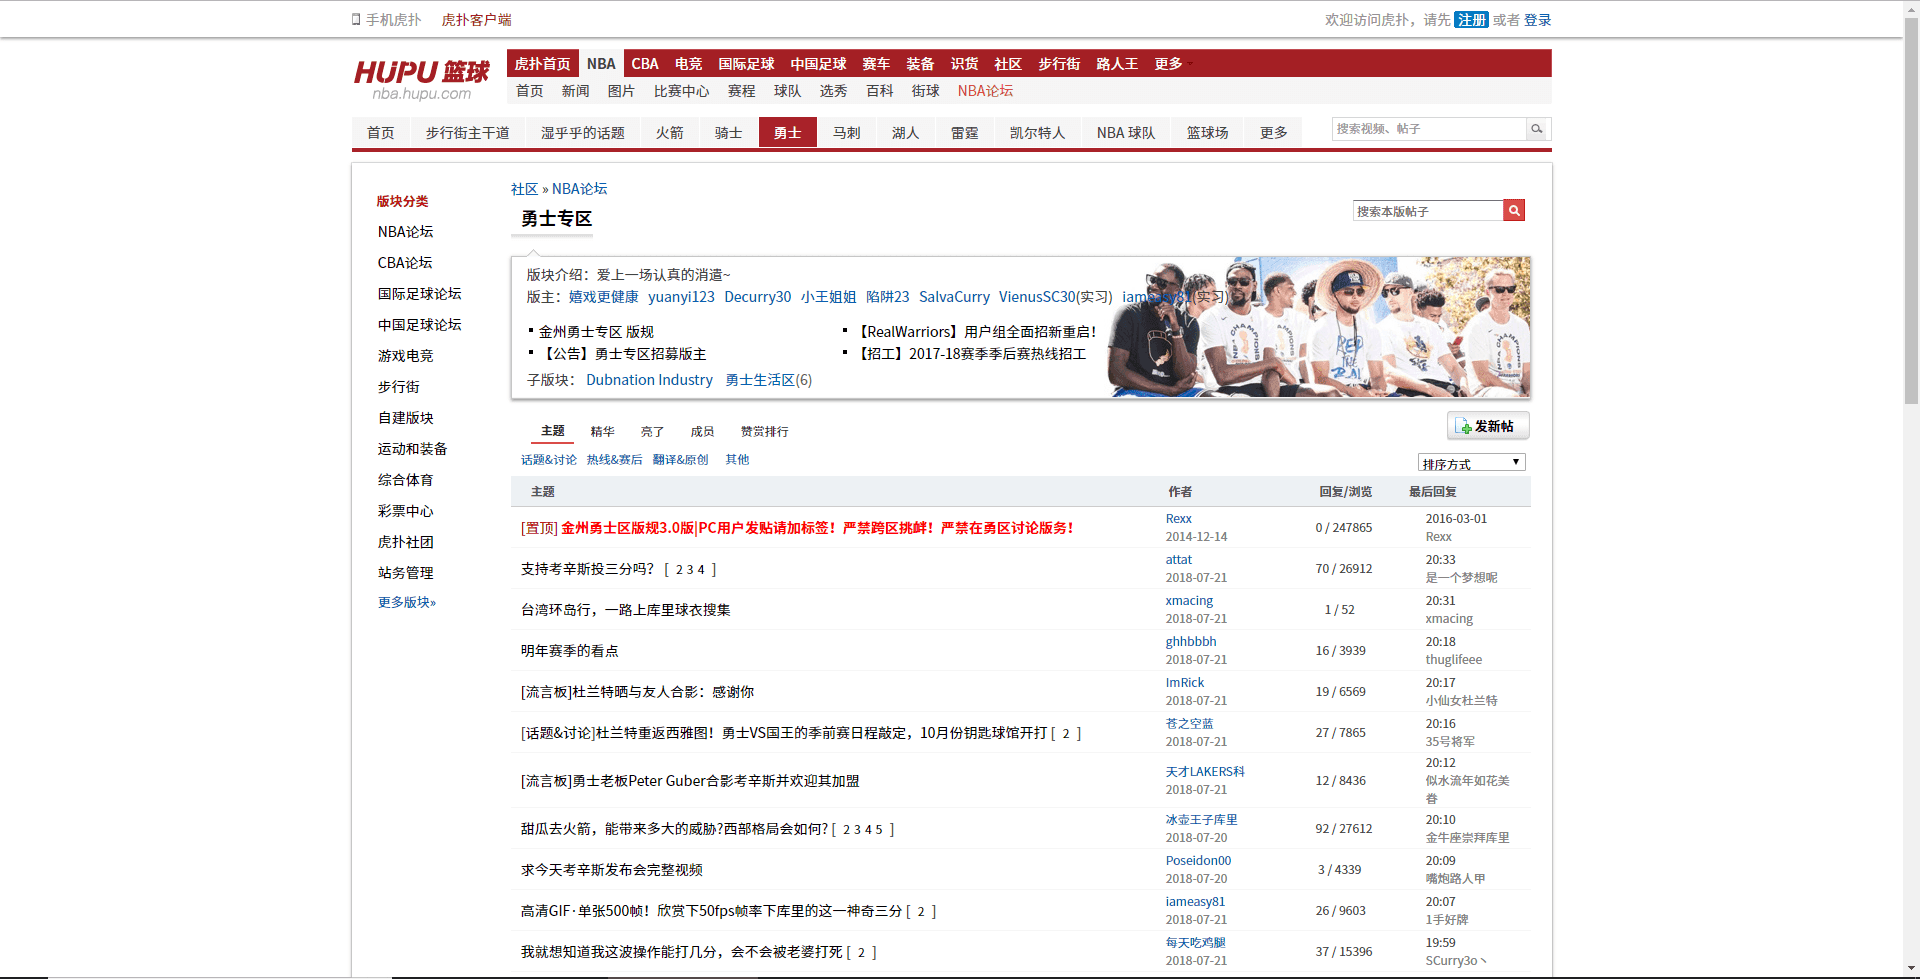
Task: Open the Dubnation Industry sub-forum
Action: pos(649,380)
